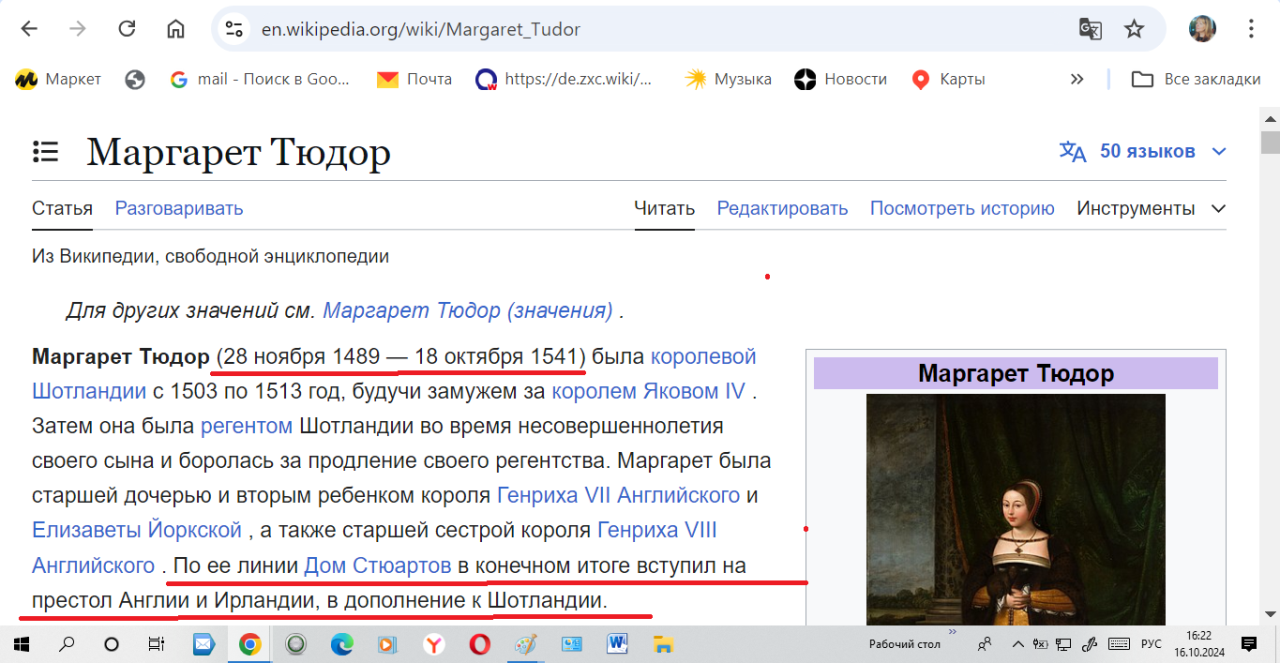Screen dimensions: 1280x663
Task: Open Посмотреть историю tab
Action: (962, 209)
